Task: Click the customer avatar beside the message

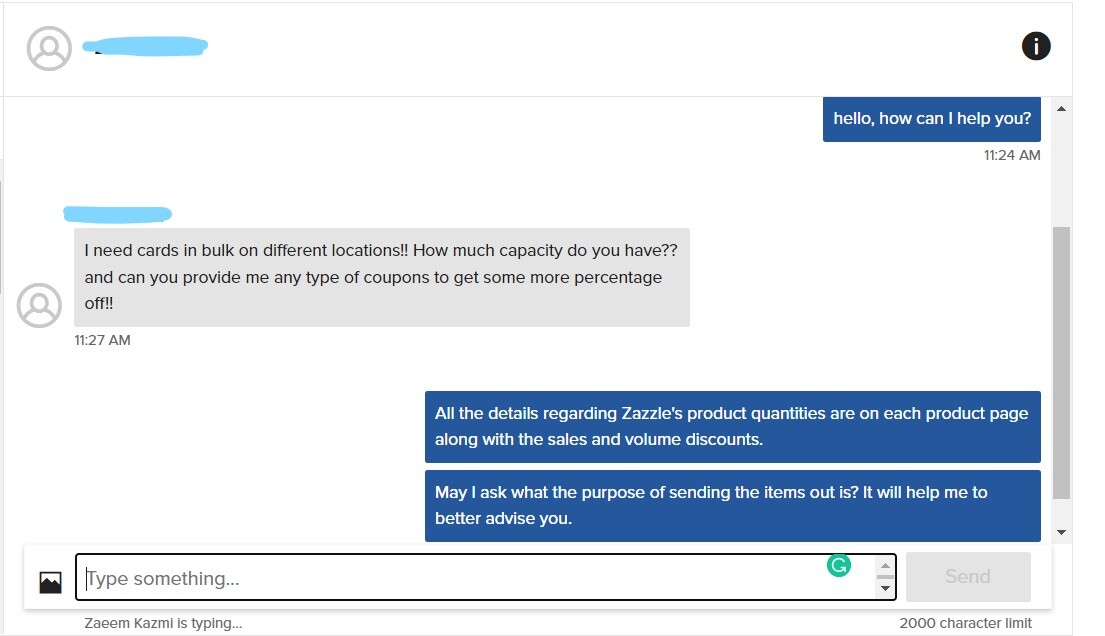Action: click(39, 305)
